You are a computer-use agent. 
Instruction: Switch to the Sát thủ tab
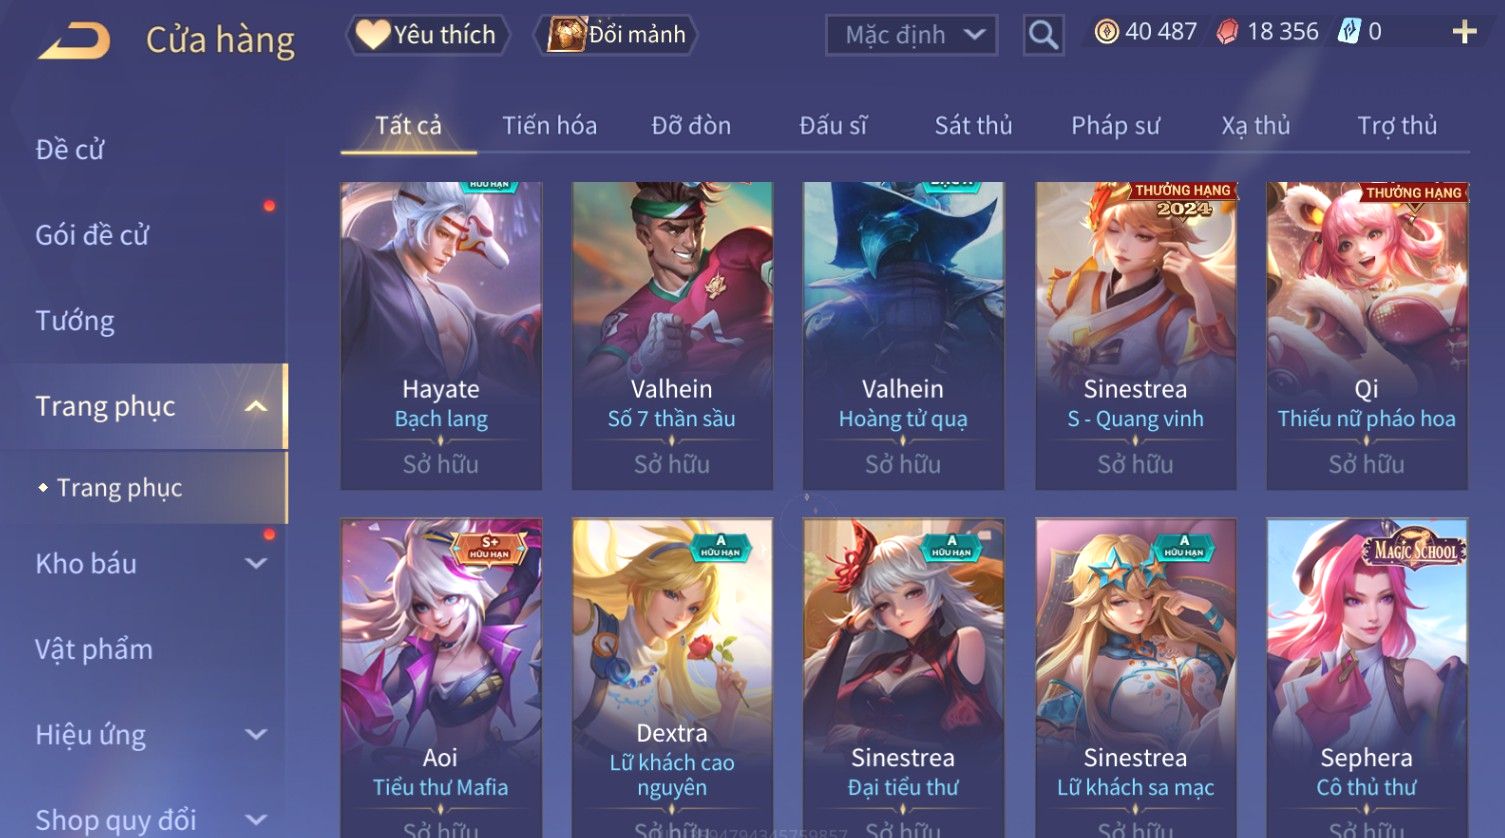973,126
